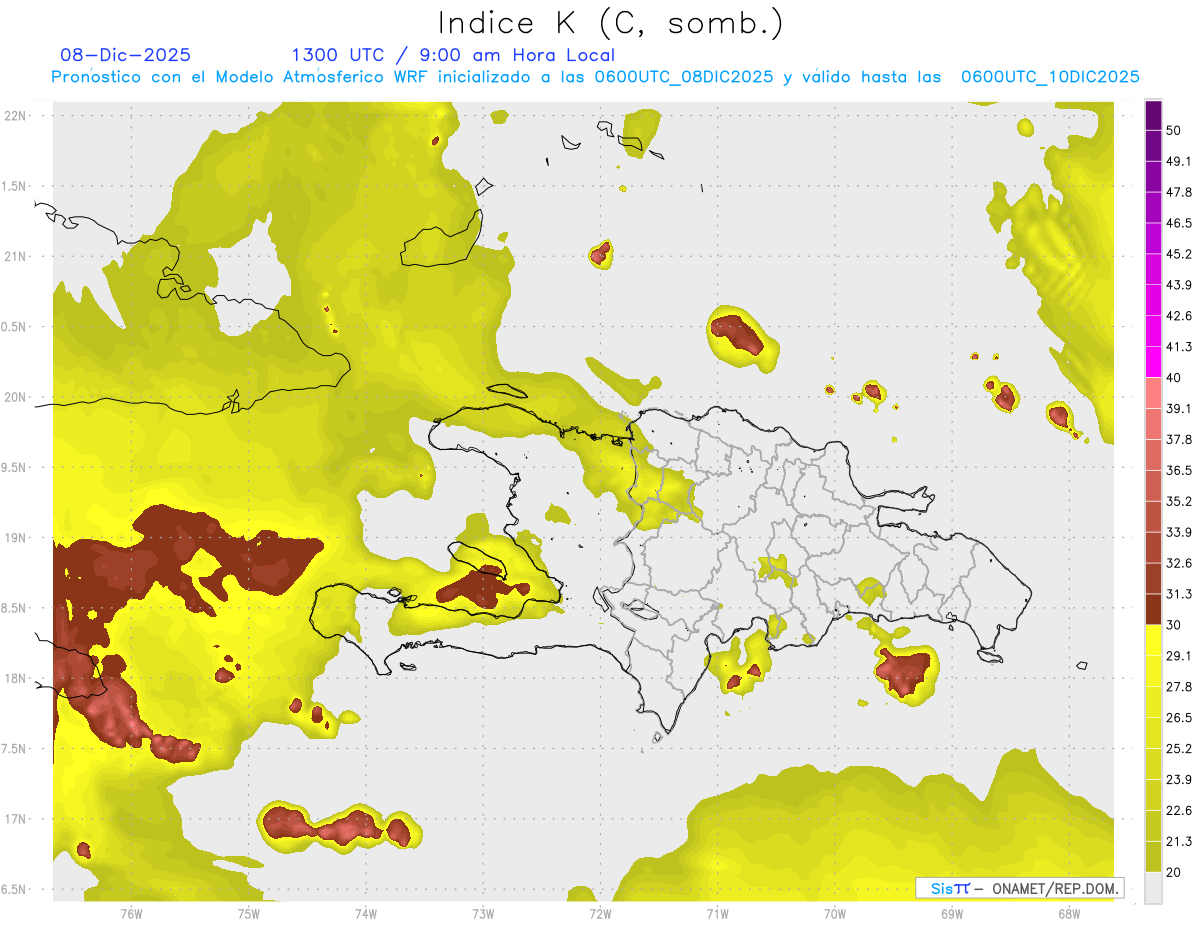
Task: Click the '75W' longitude axis label
Action: [249, 913]
